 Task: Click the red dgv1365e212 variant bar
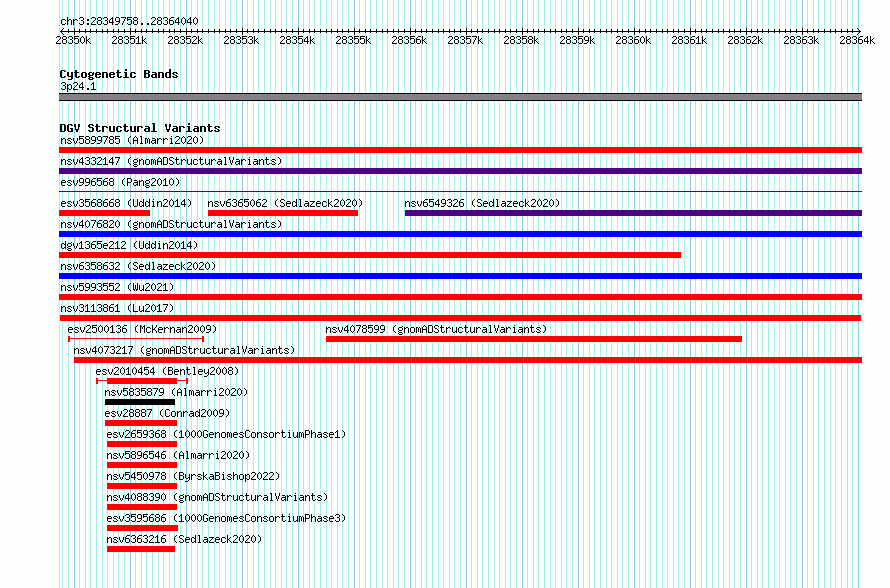click(x=370, y=255)
